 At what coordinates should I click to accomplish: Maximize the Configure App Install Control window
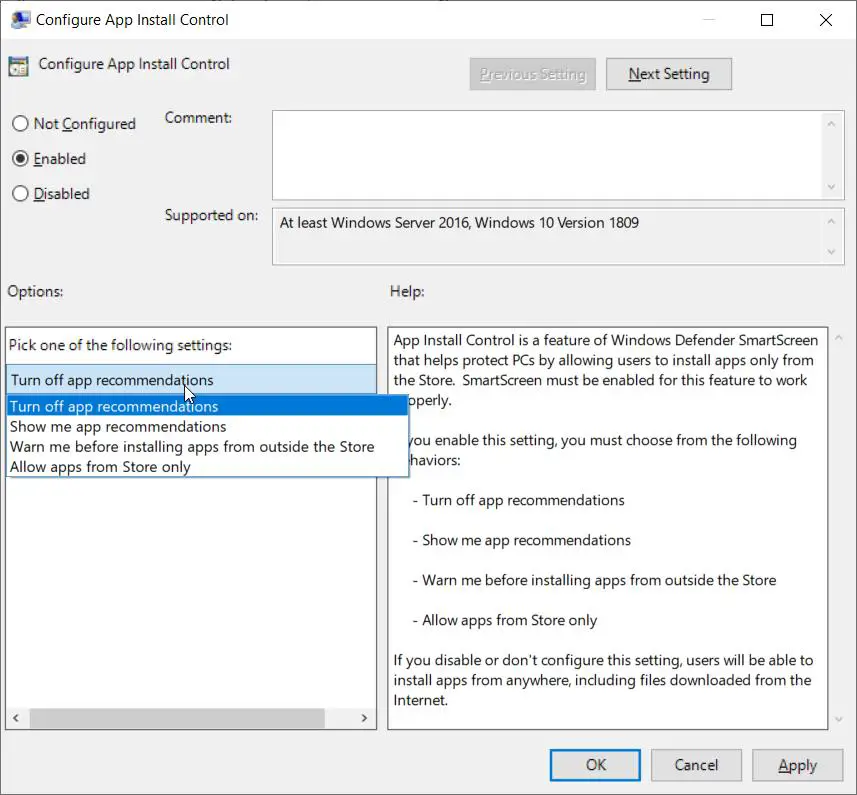point(767,20)
